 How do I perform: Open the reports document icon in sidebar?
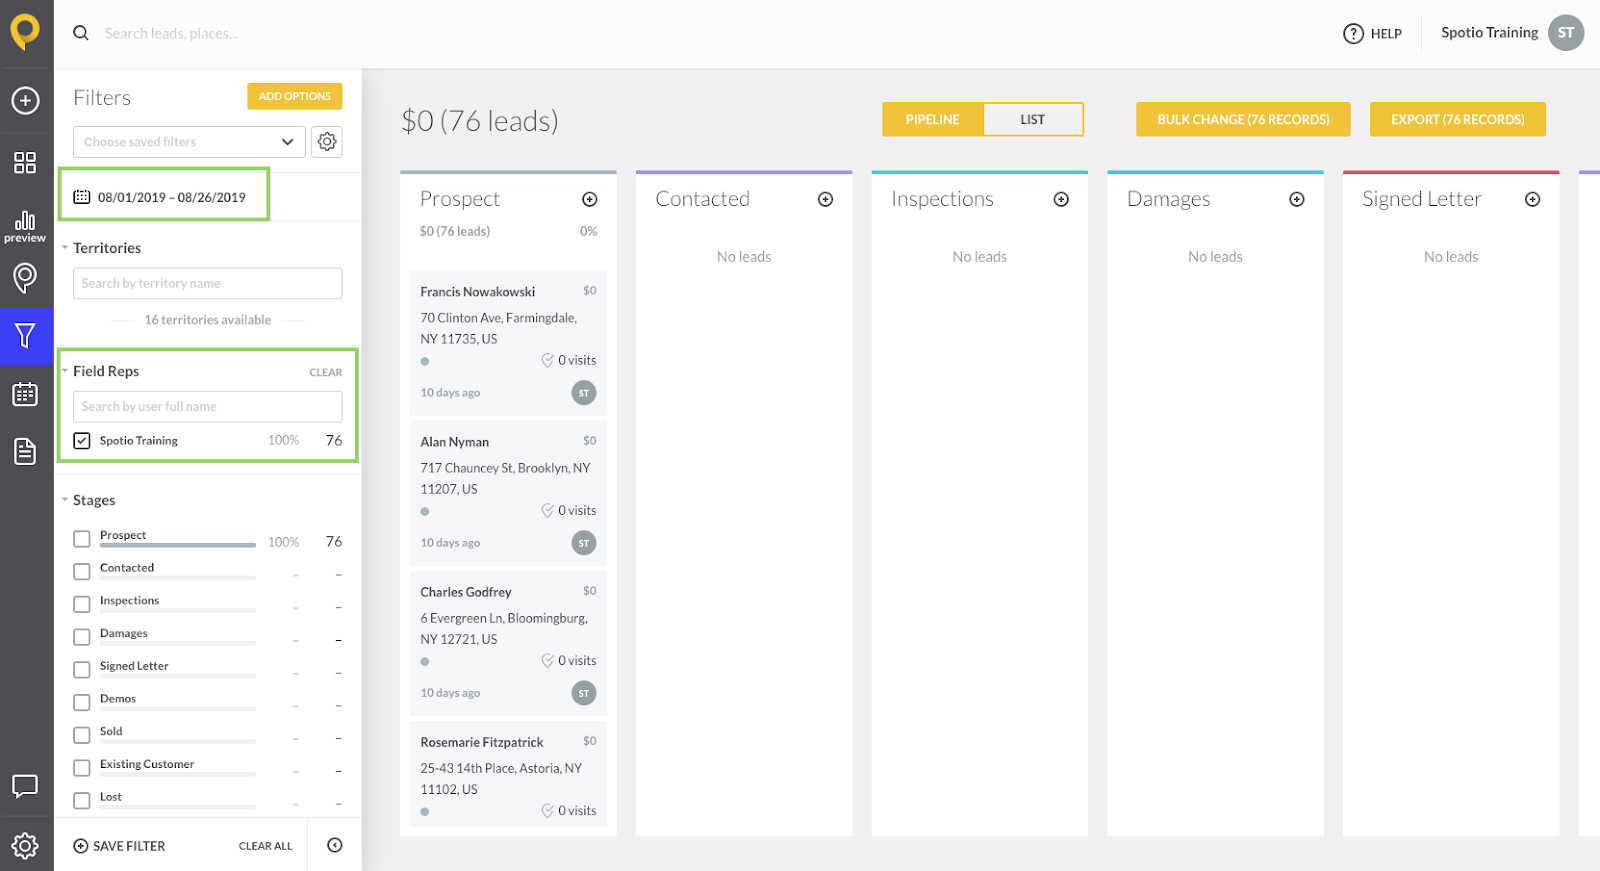point(25,451)
